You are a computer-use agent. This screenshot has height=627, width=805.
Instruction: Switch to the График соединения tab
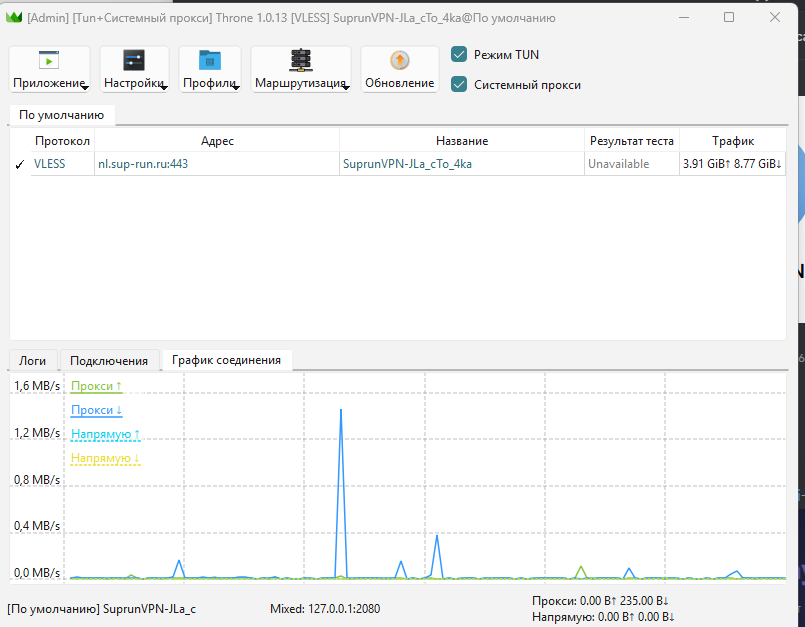[x=226, y=360]
